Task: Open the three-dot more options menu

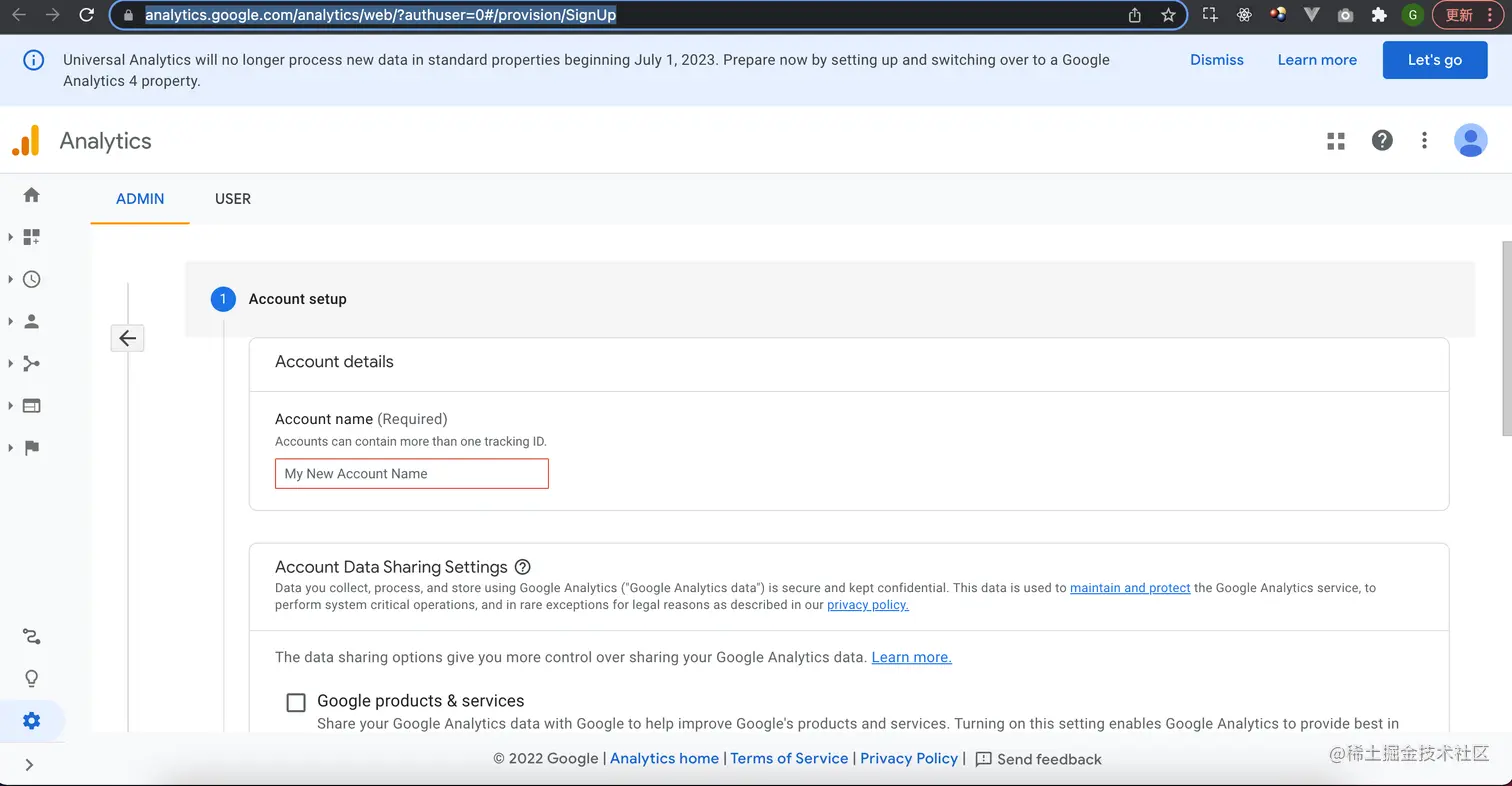Action: tap(1424, 141)
